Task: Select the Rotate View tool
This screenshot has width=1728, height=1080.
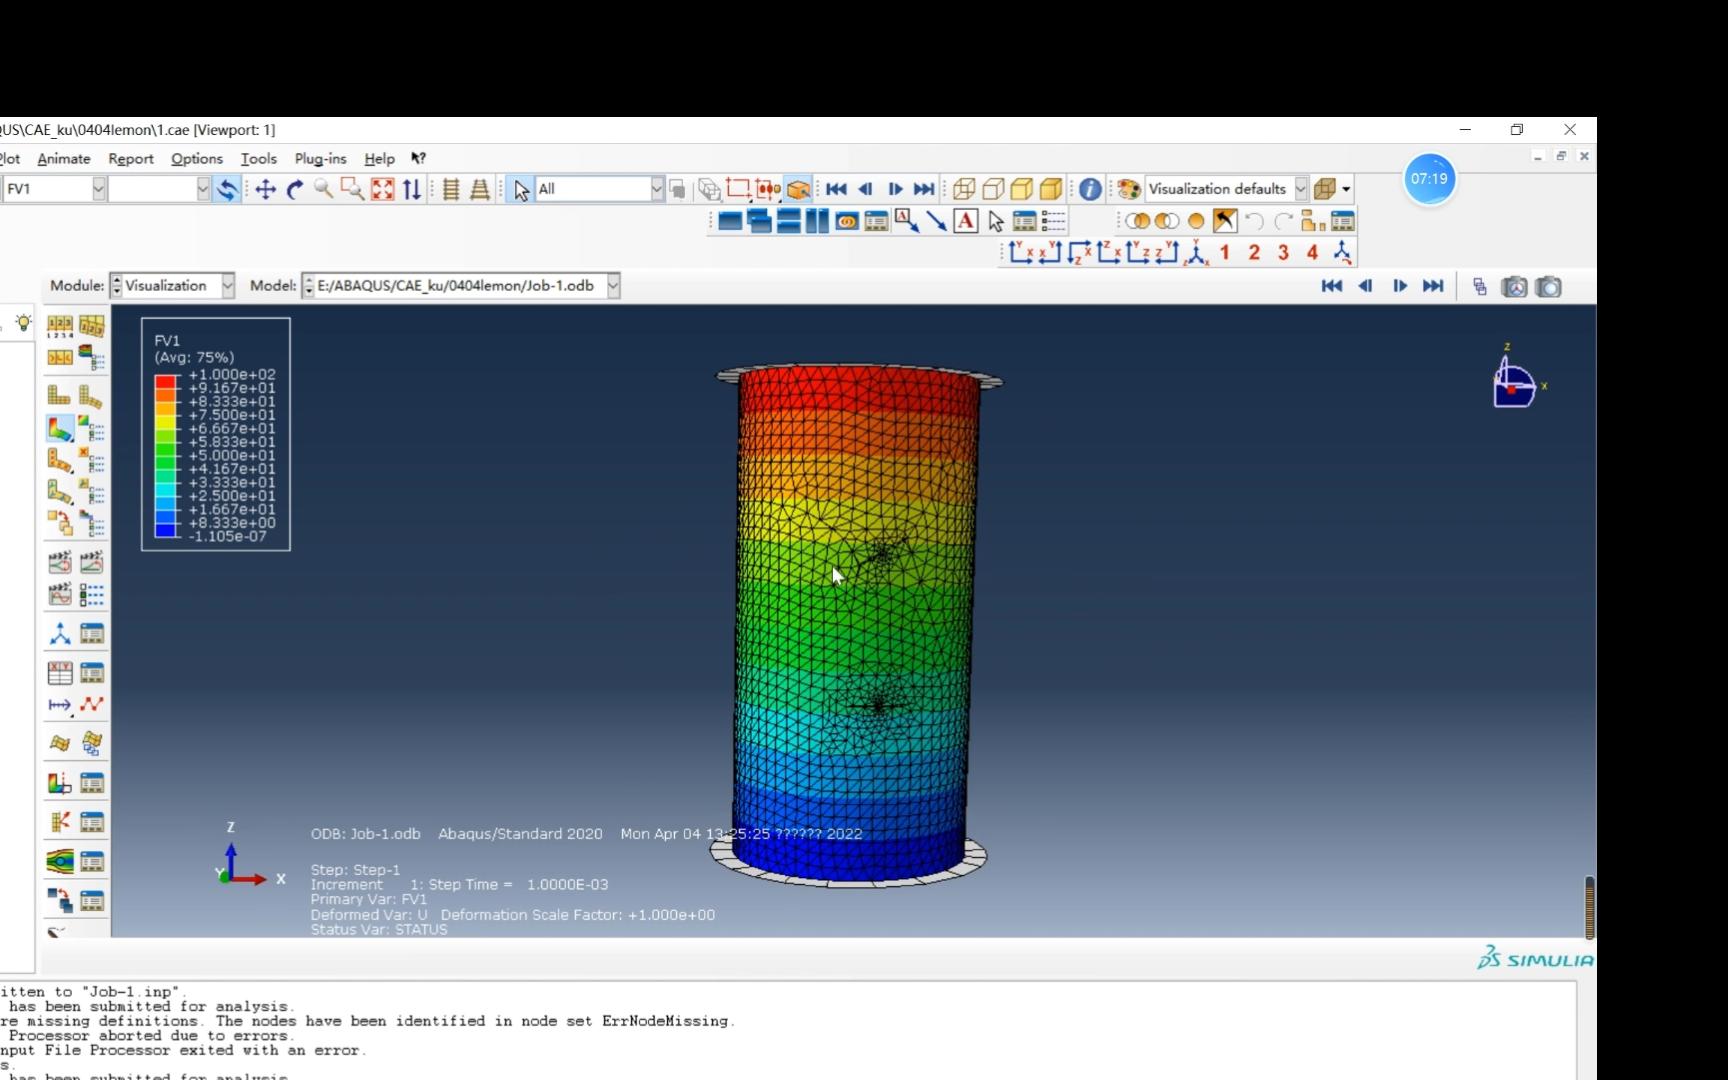Action: click(x=294, y=189)
